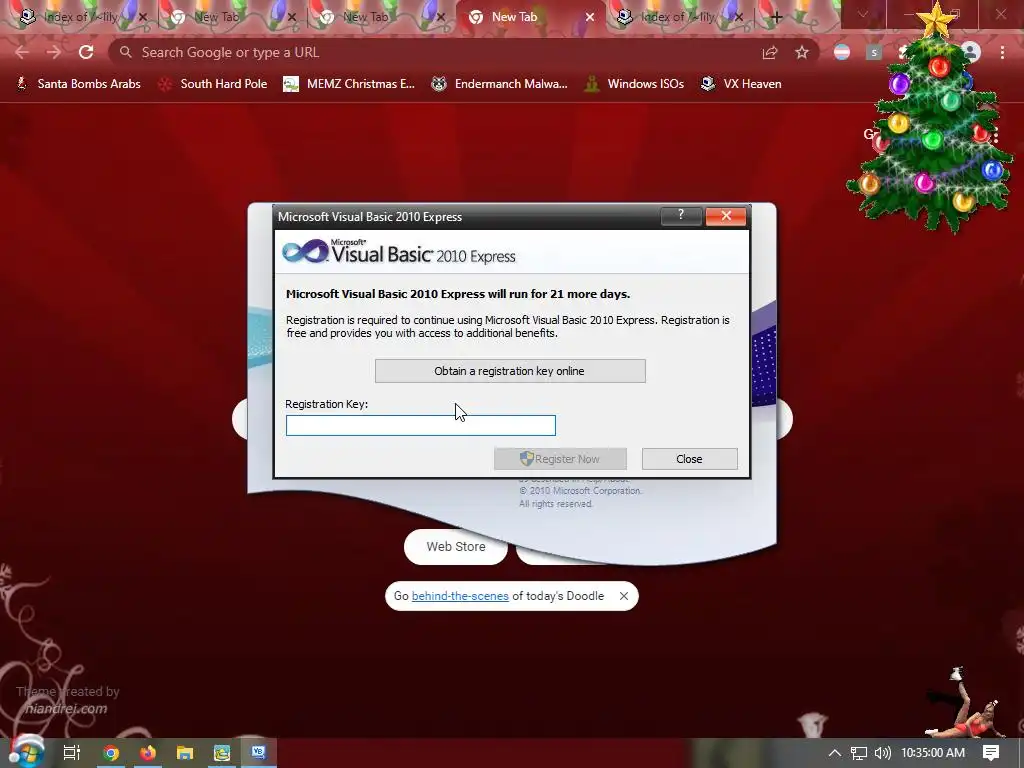Open a new tab with the plus button
Viewport: 1024px width, 768px height.
pos(776,17)
